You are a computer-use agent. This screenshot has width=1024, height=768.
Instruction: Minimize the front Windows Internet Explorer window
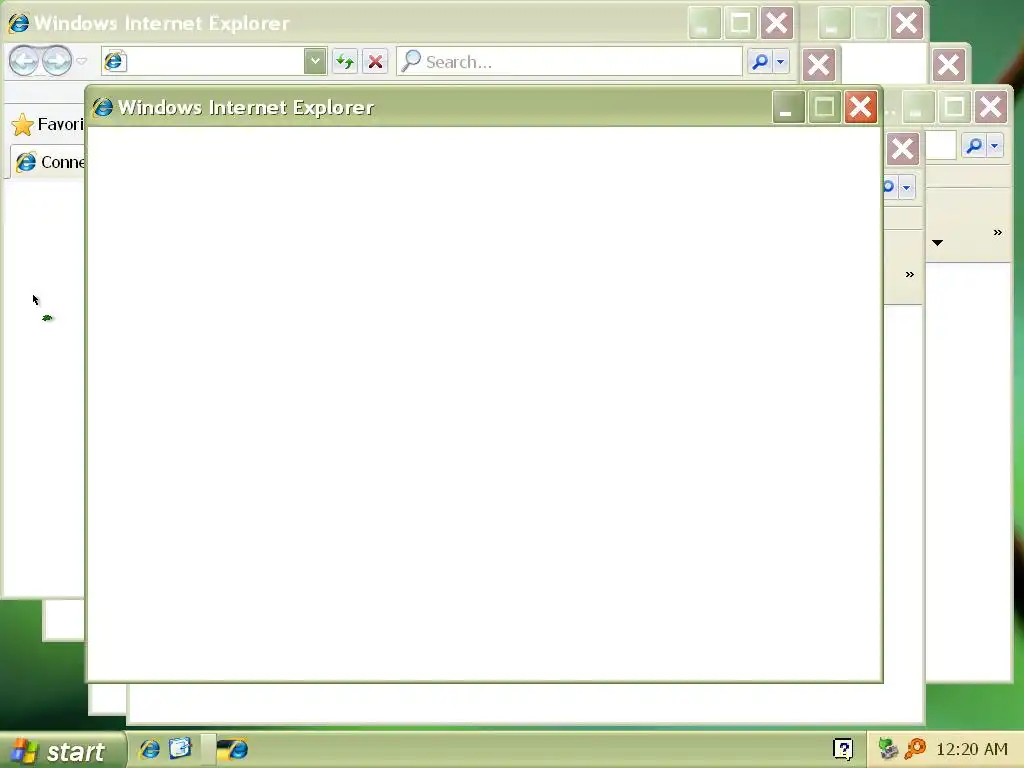point(787,107)
